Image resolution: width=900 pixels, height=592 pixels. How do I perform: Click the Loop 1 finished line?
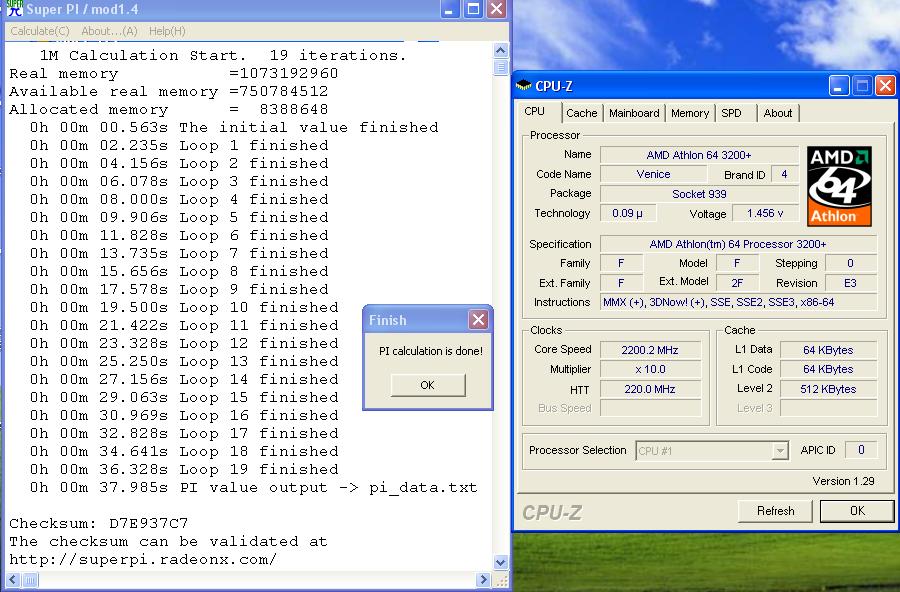(179, 145)
